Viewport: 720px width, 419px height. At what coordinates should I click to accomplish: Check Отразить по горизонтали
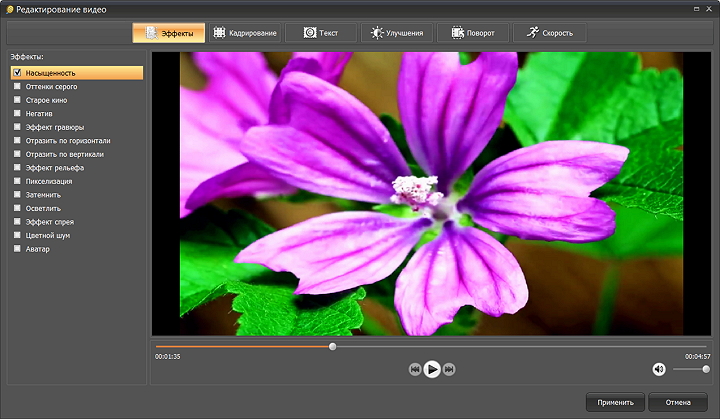(x=17, y=140)
